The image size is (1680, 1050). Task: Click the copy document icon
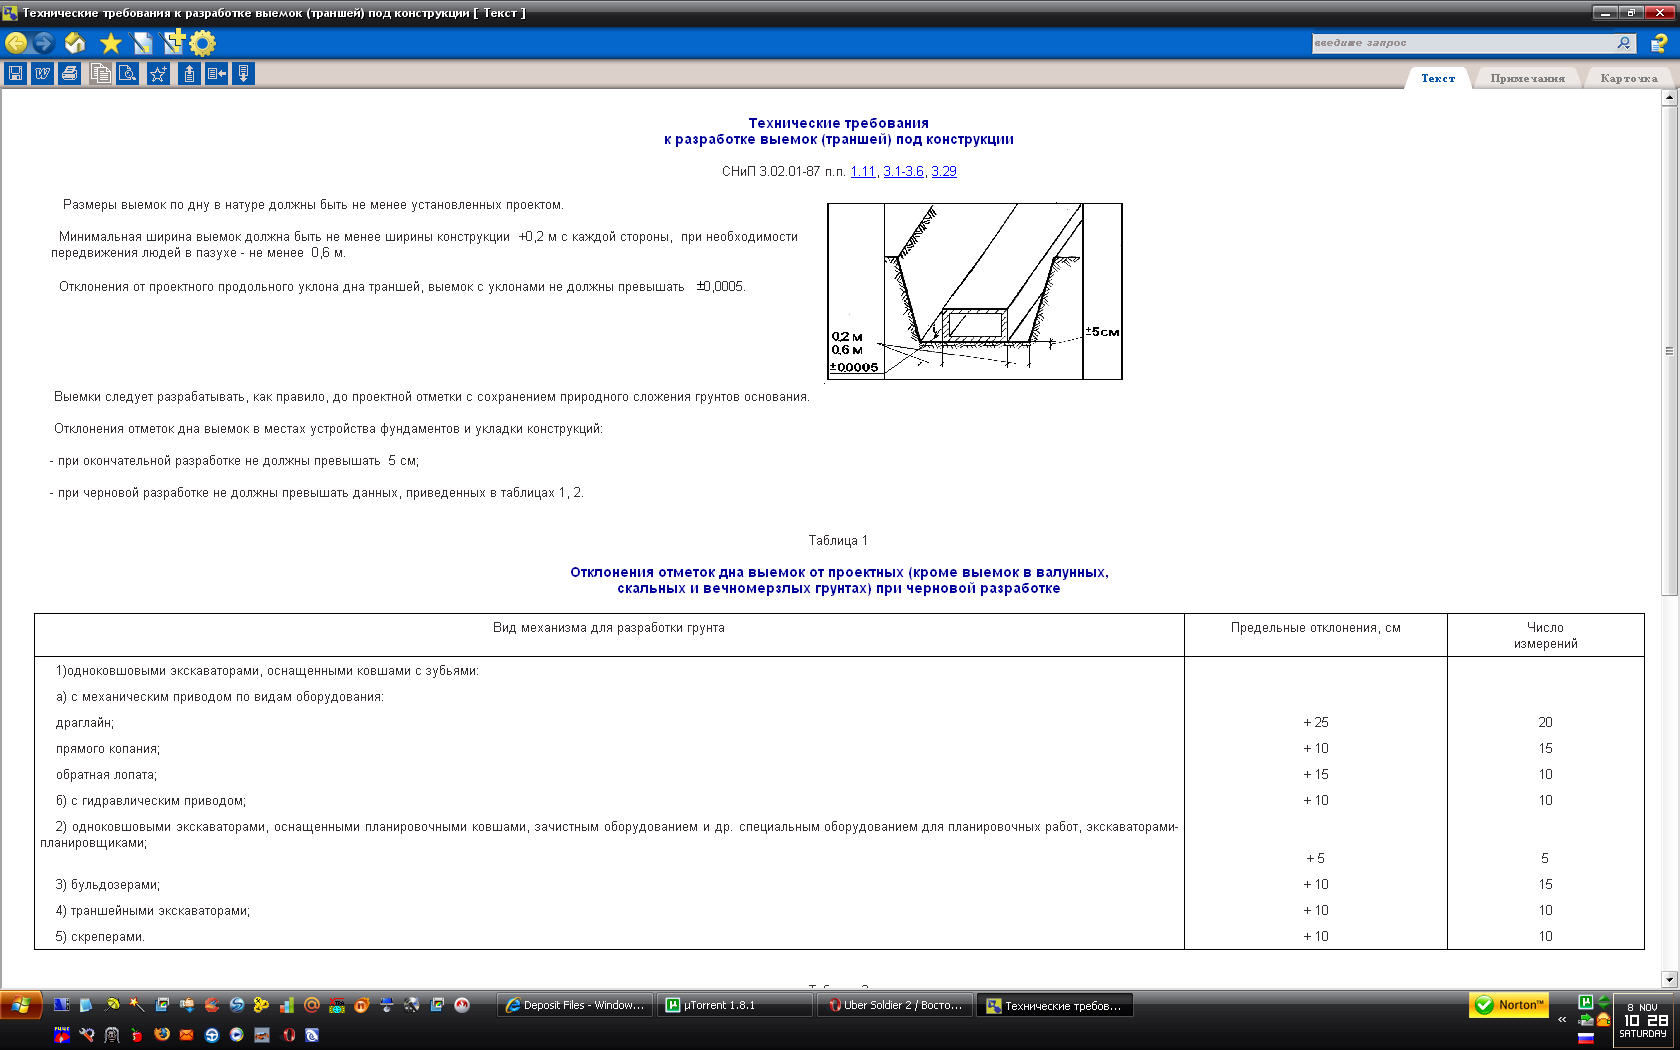click(x=100, y=74)
